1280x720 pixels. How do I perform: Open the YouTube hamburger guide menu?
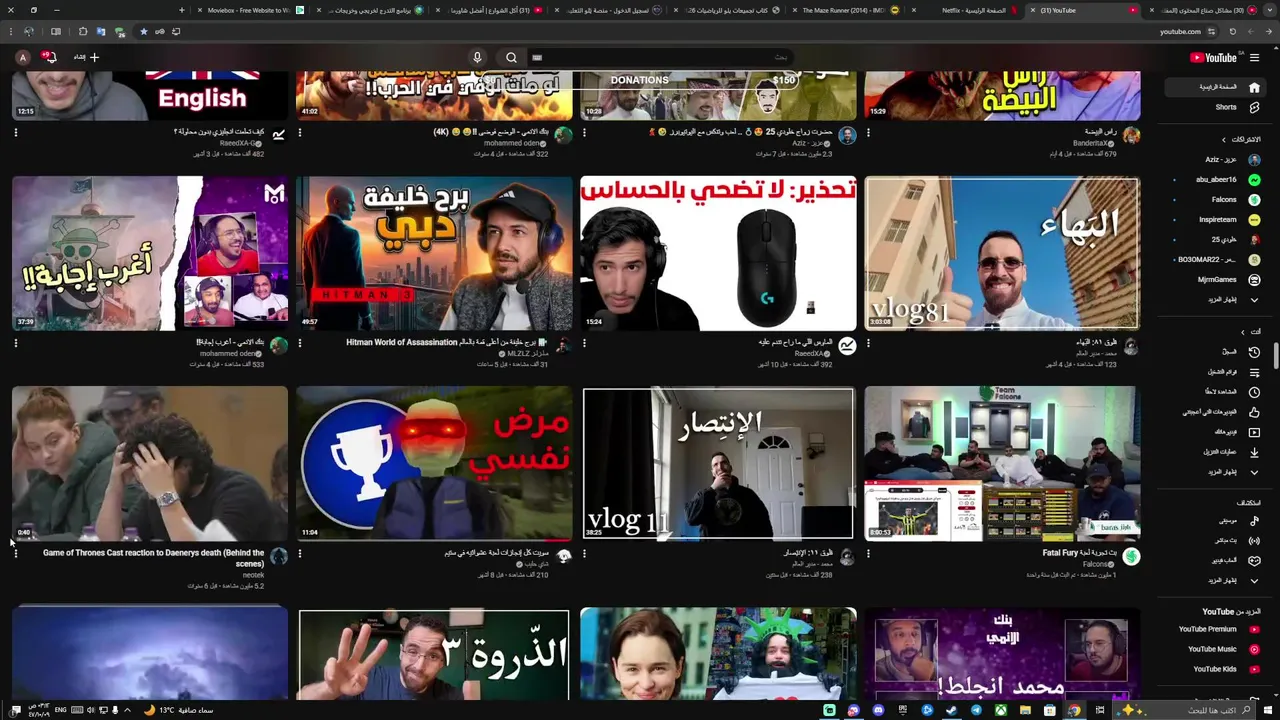pyautogui.click(x=1254, y=58)
